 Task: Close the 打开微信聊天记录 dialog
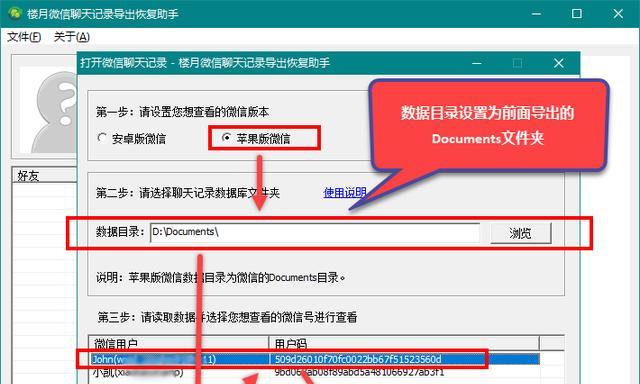click(559, 63)
